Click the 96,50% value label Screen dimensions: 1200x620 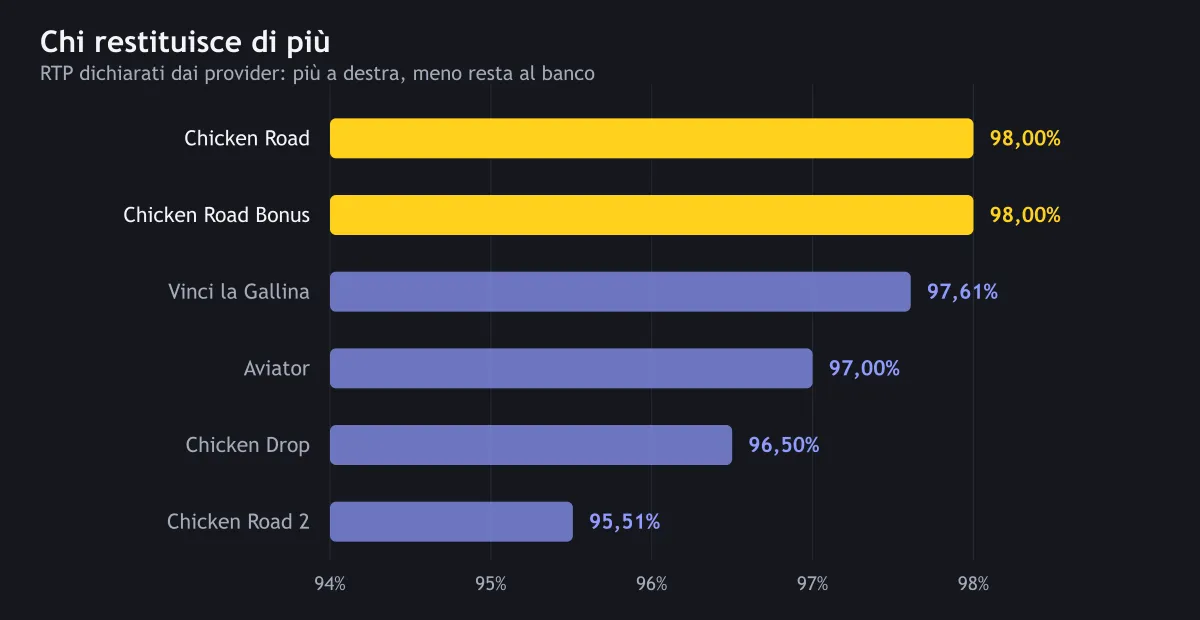[784, 445]
